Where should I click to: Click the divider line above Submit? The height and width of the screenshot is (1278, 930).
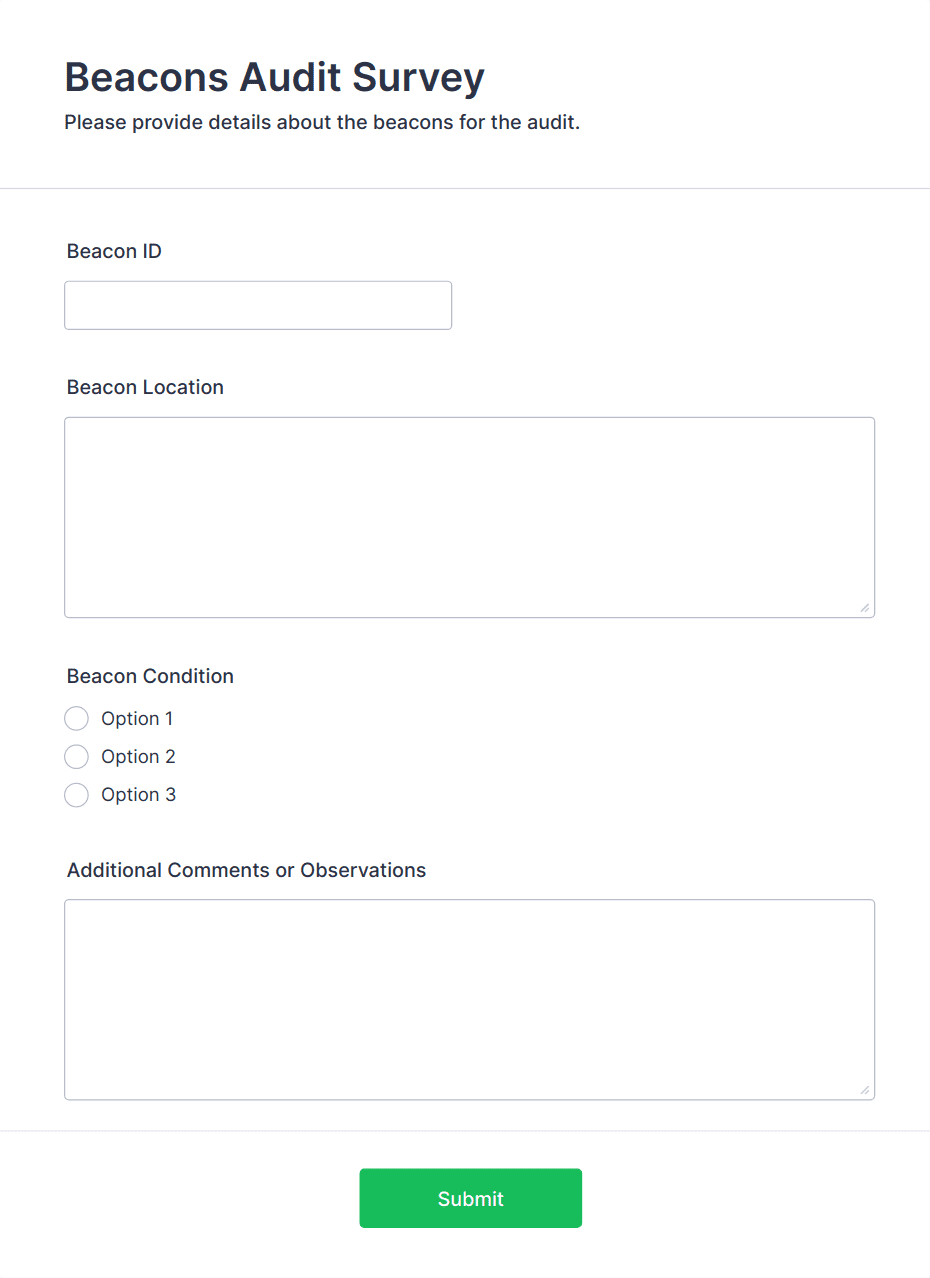pyautogui.click(x=465, y=1131)
